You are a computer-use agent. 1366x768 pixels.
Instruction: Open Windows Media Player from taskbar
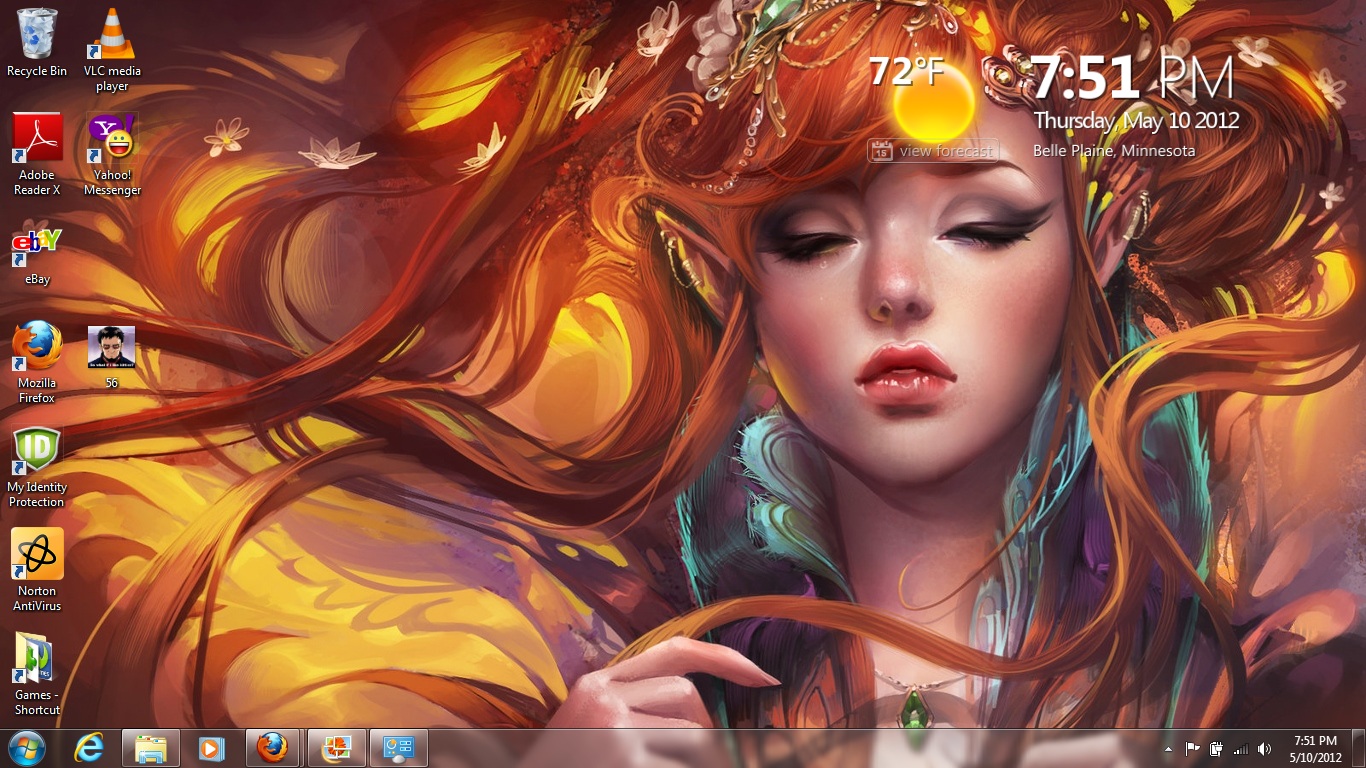point(211,748)
